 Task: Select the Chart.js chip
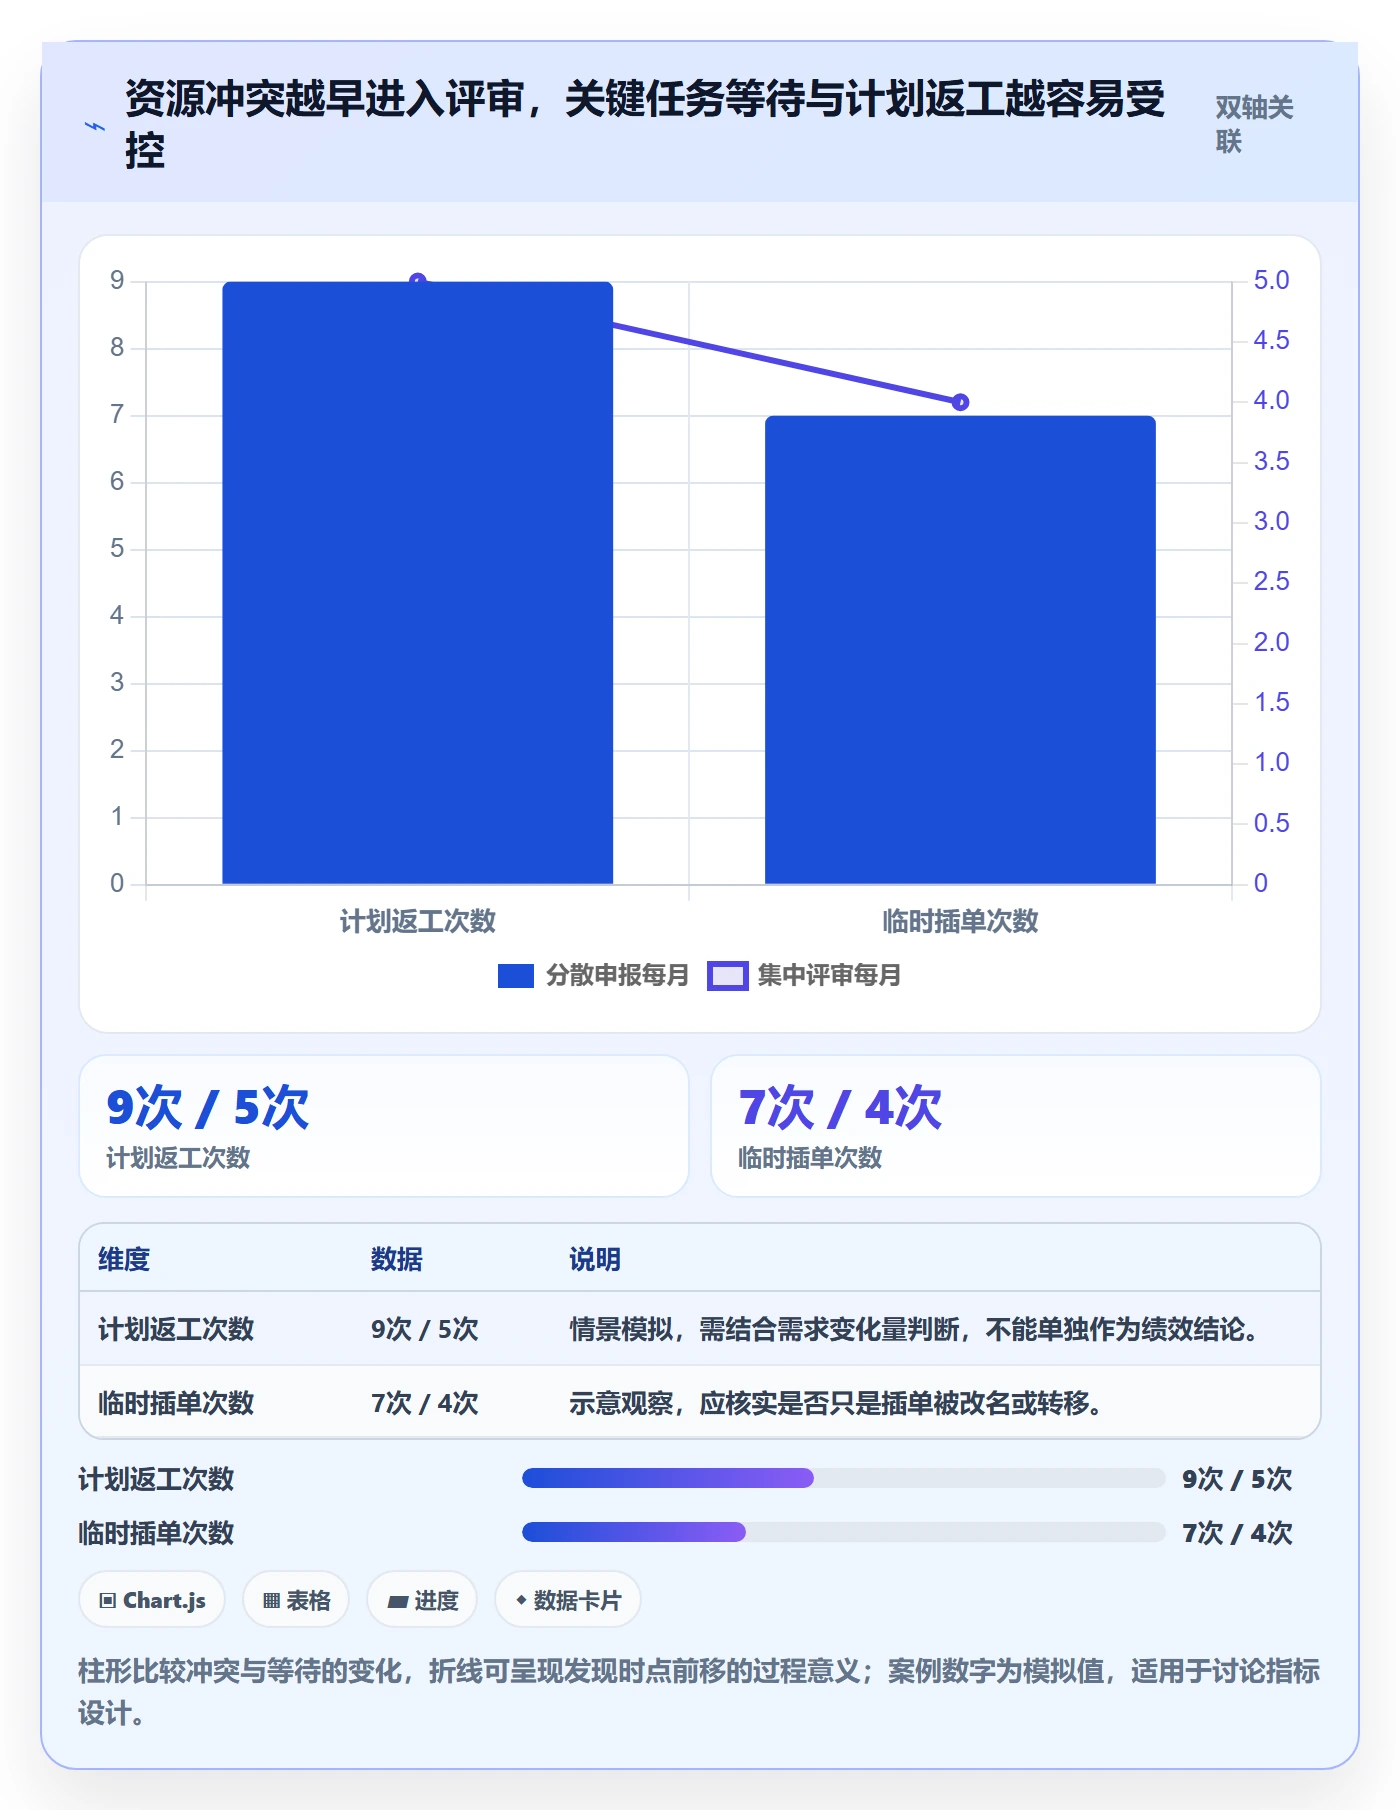152,1600
